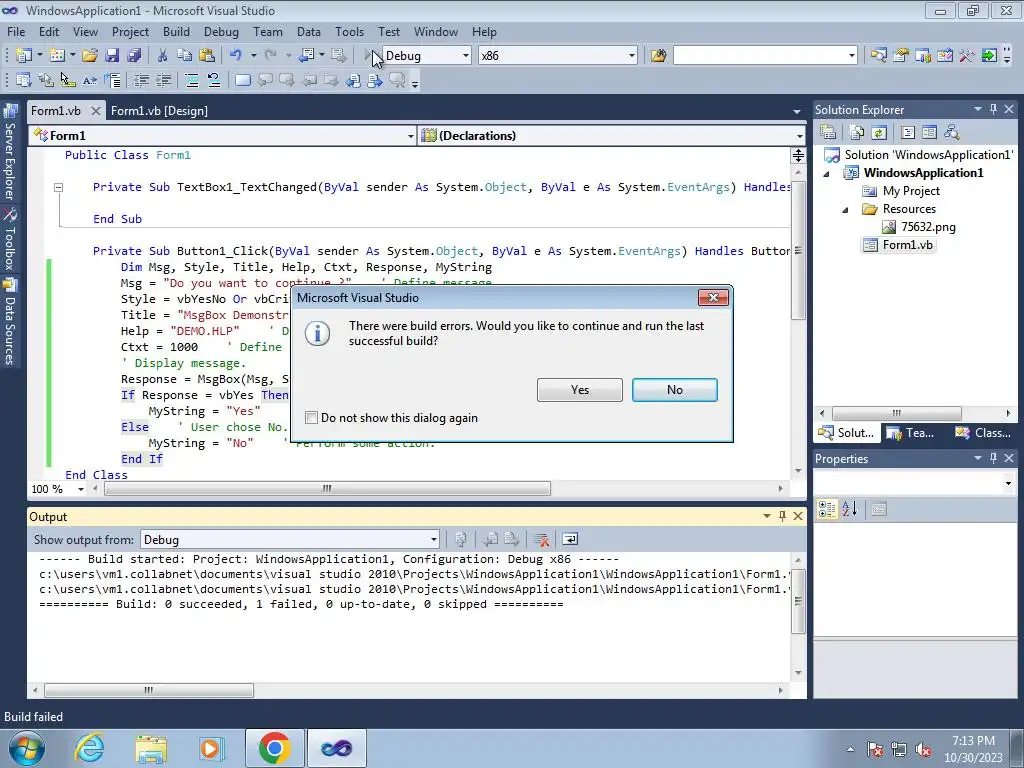Click Alphabetical sort icon in Properties

pos(849,509)
